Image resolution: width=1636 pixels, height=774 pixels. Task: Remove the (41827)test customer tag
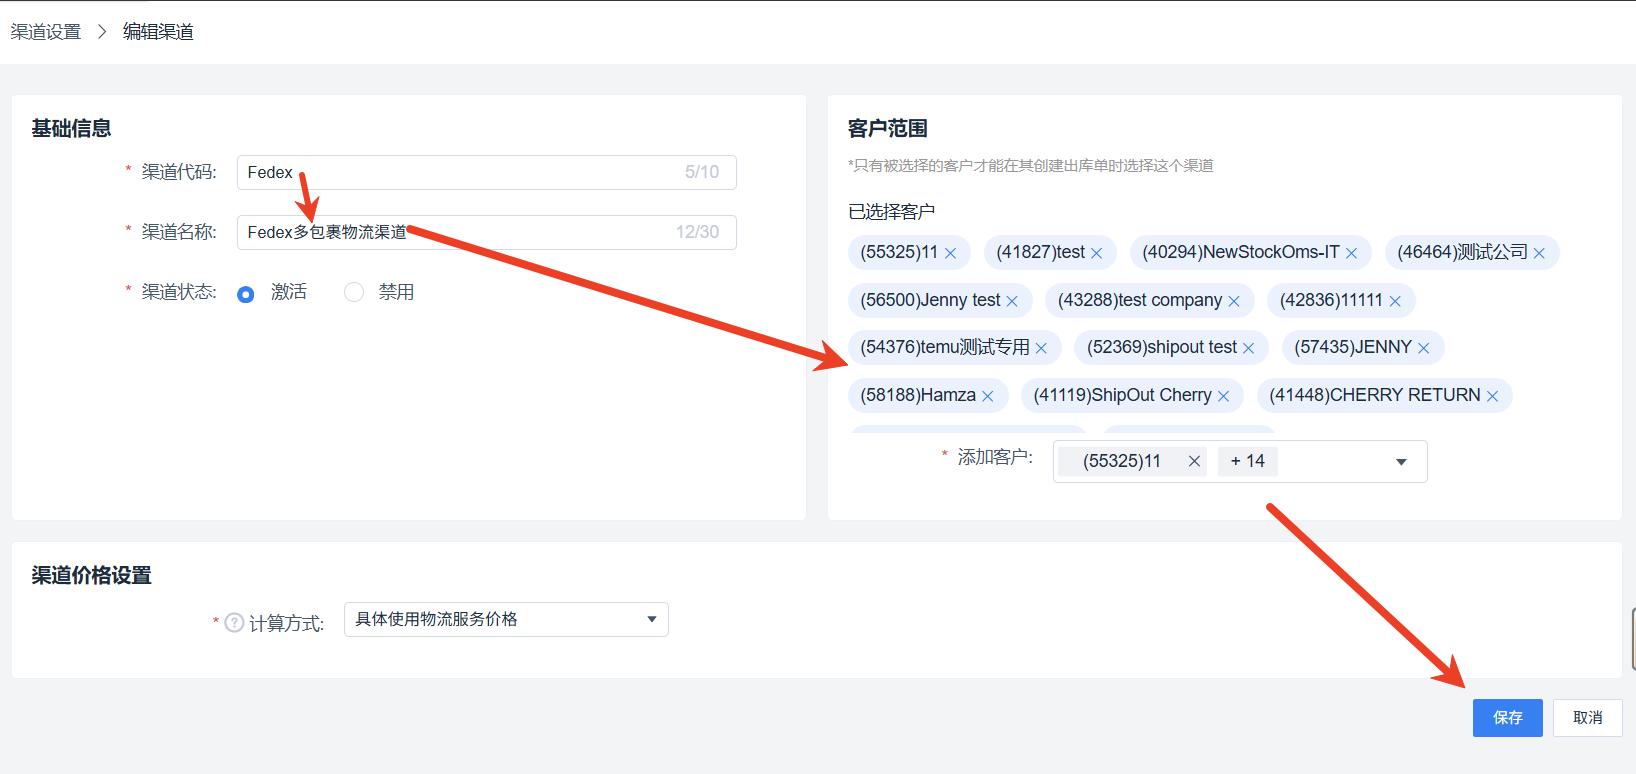pyautogui.click(x=1096, y=253)
